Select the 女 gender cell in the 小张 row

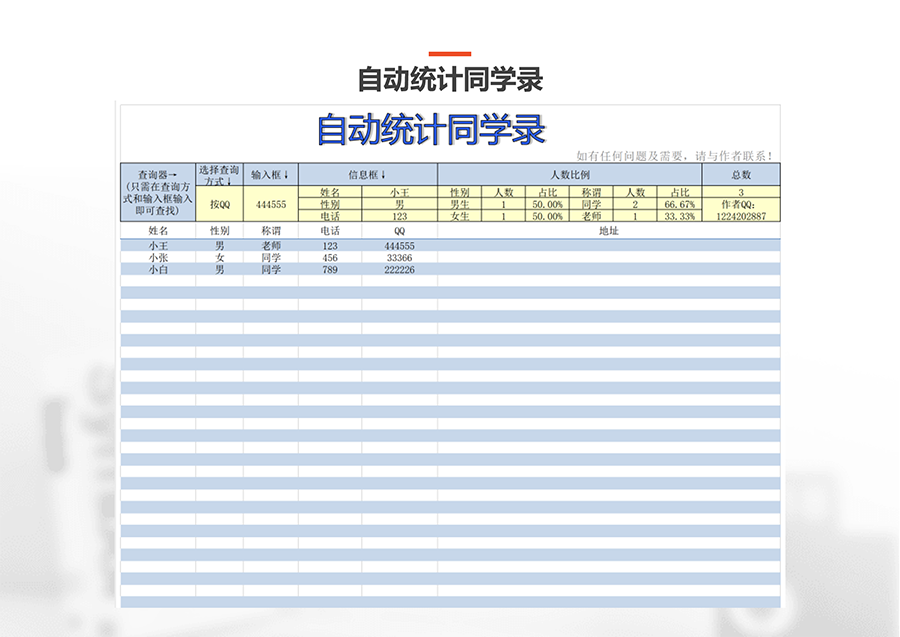[219, 258]
